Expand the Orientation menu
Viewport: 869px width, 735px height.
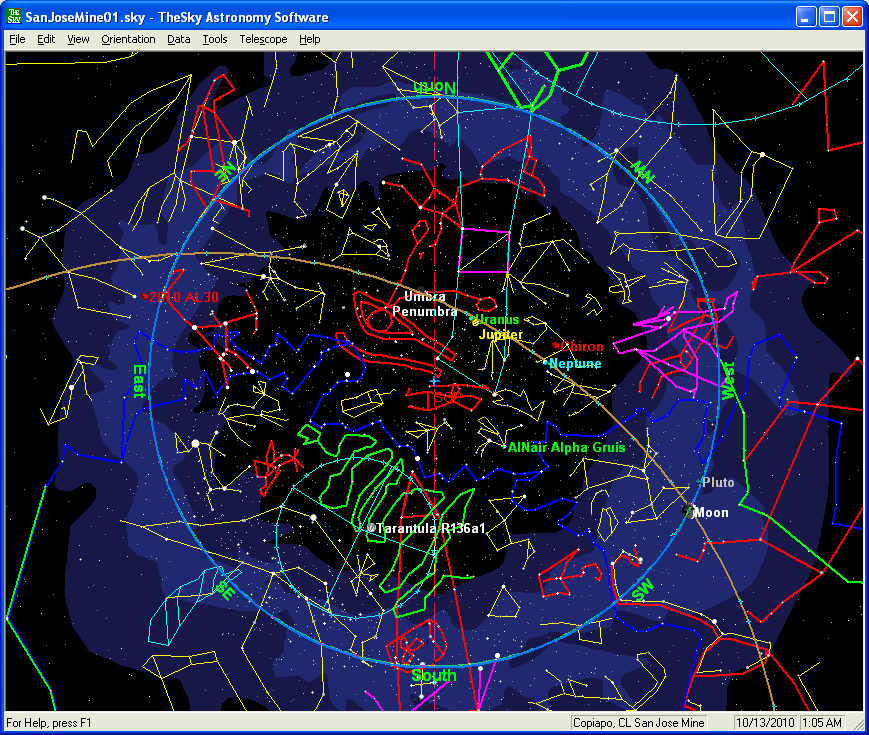(x=128, y=39)
